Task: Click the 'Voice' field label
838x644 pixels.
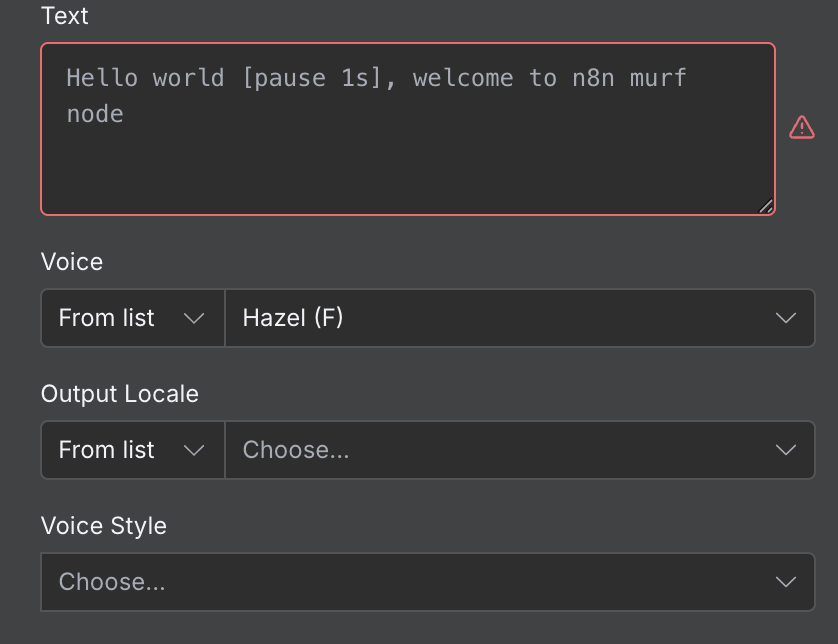Action: click(72, 262)
